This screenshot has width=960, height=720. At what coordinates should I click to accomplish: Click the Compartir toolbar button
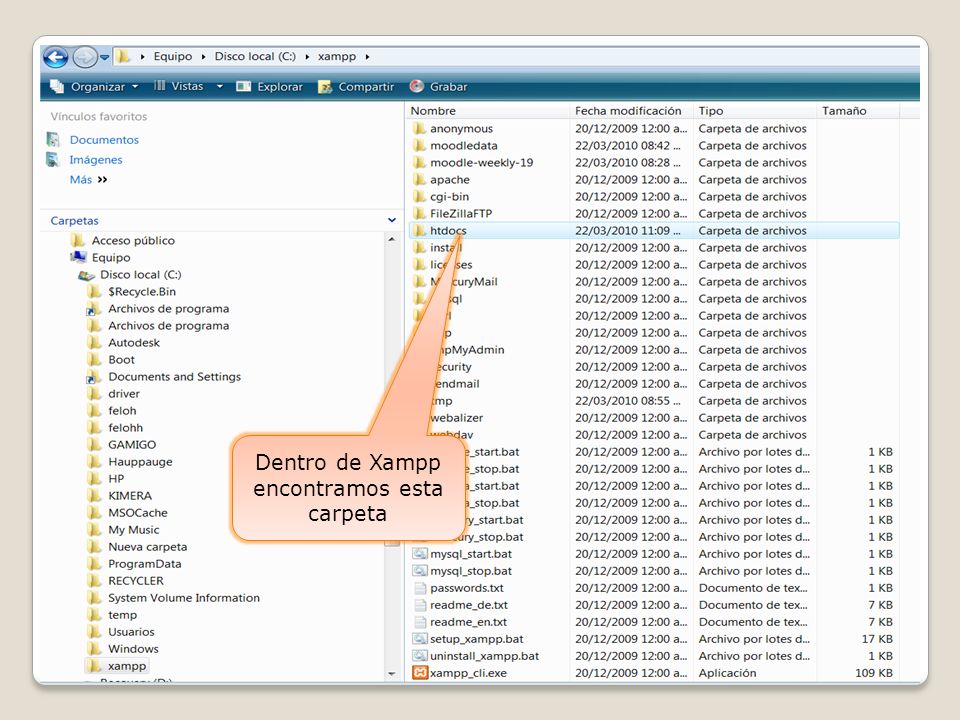click(x=356, y=86)
